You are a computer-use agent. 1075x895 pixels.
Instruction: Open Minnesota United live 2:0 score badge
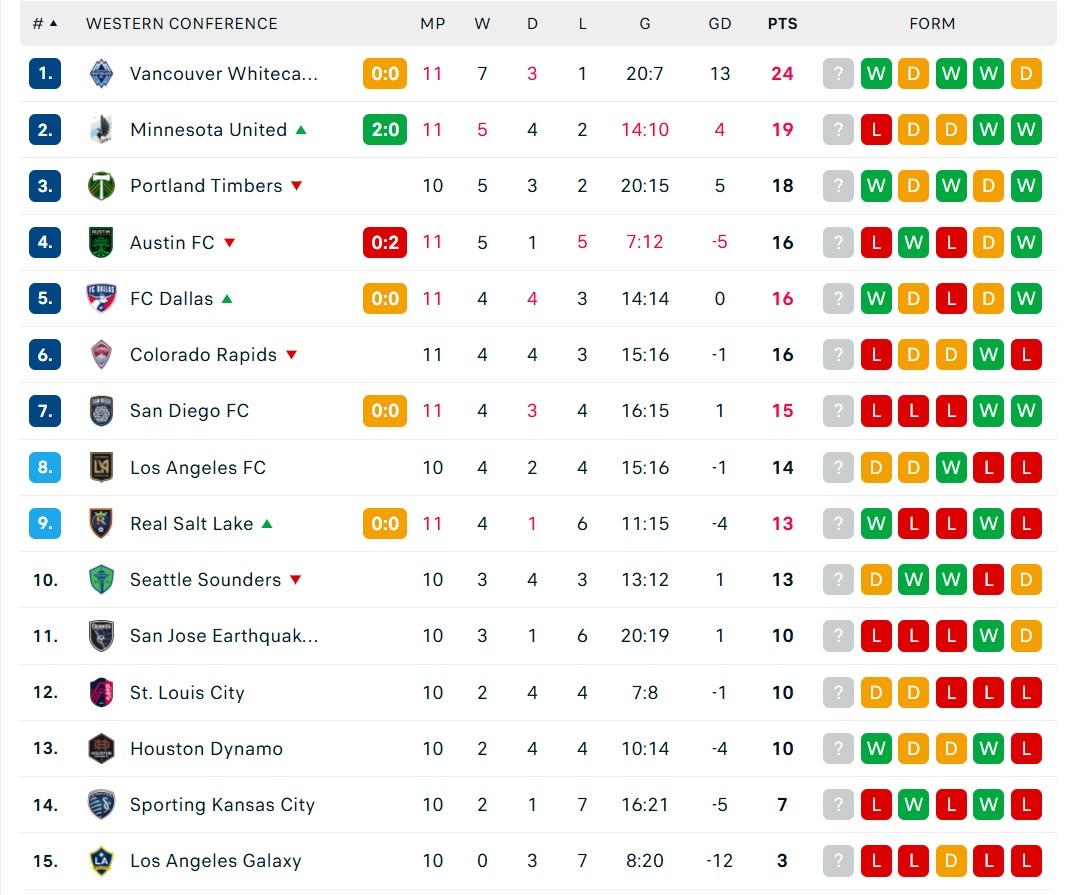(x=385, y=130)
